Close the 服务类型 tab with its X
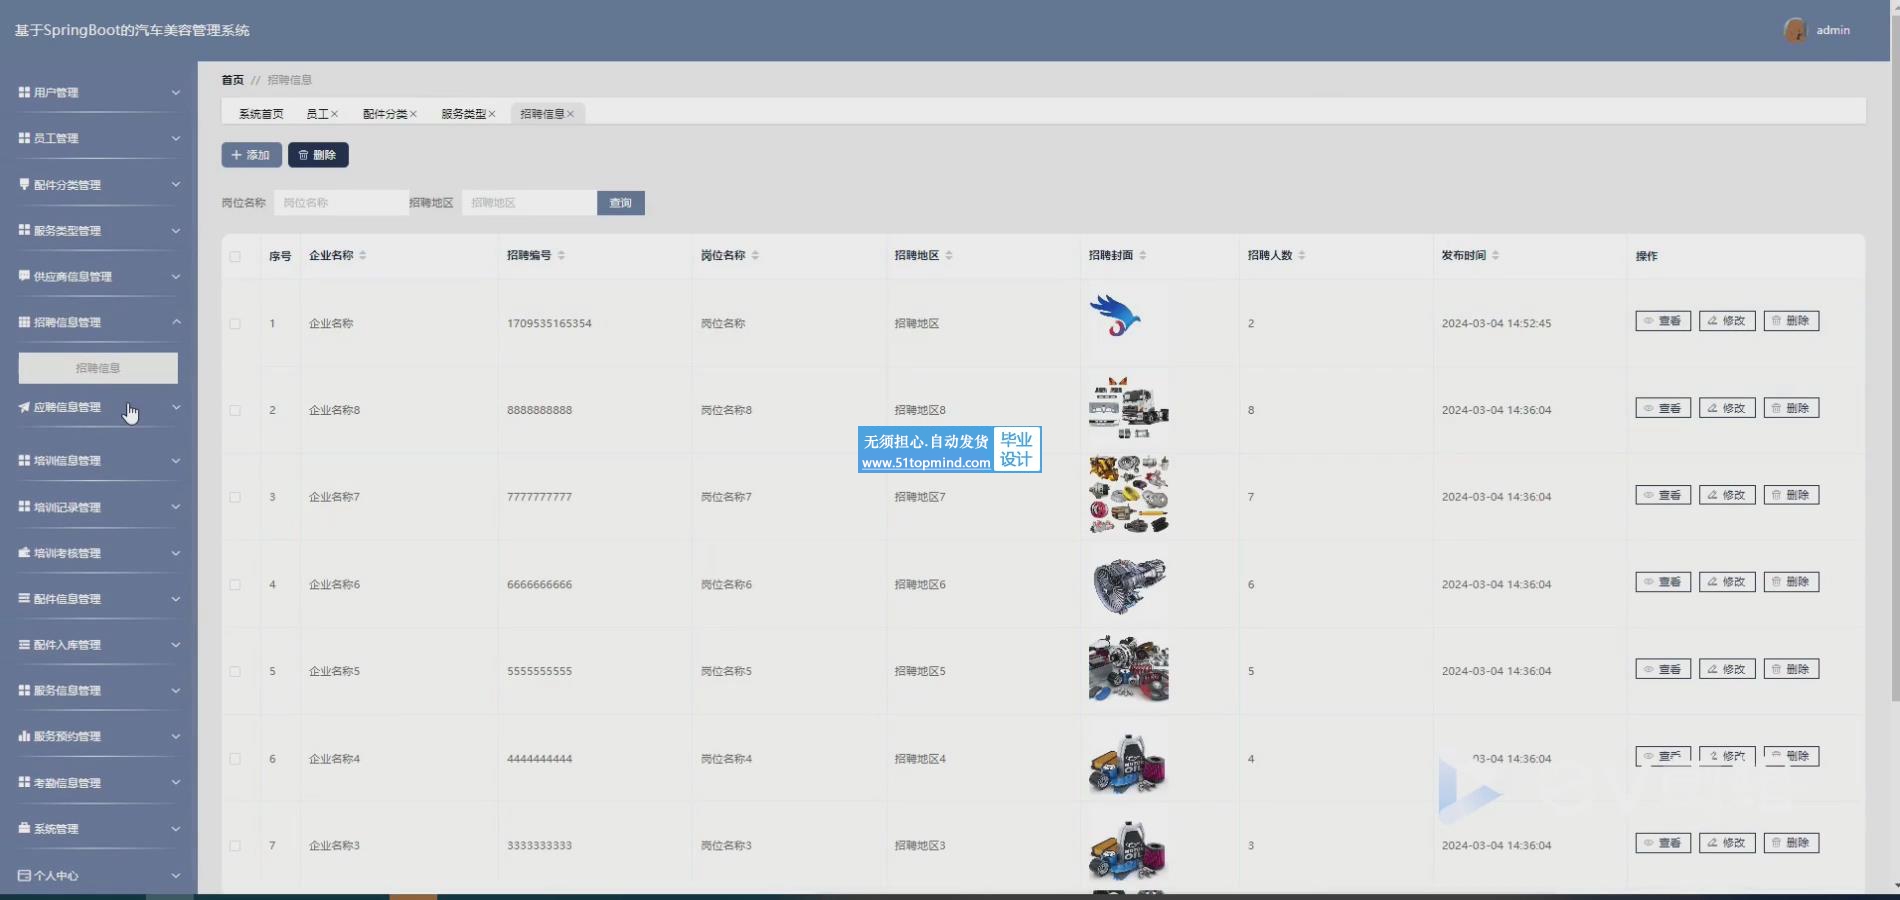1900x900 pixels. [x=492, y=114]
